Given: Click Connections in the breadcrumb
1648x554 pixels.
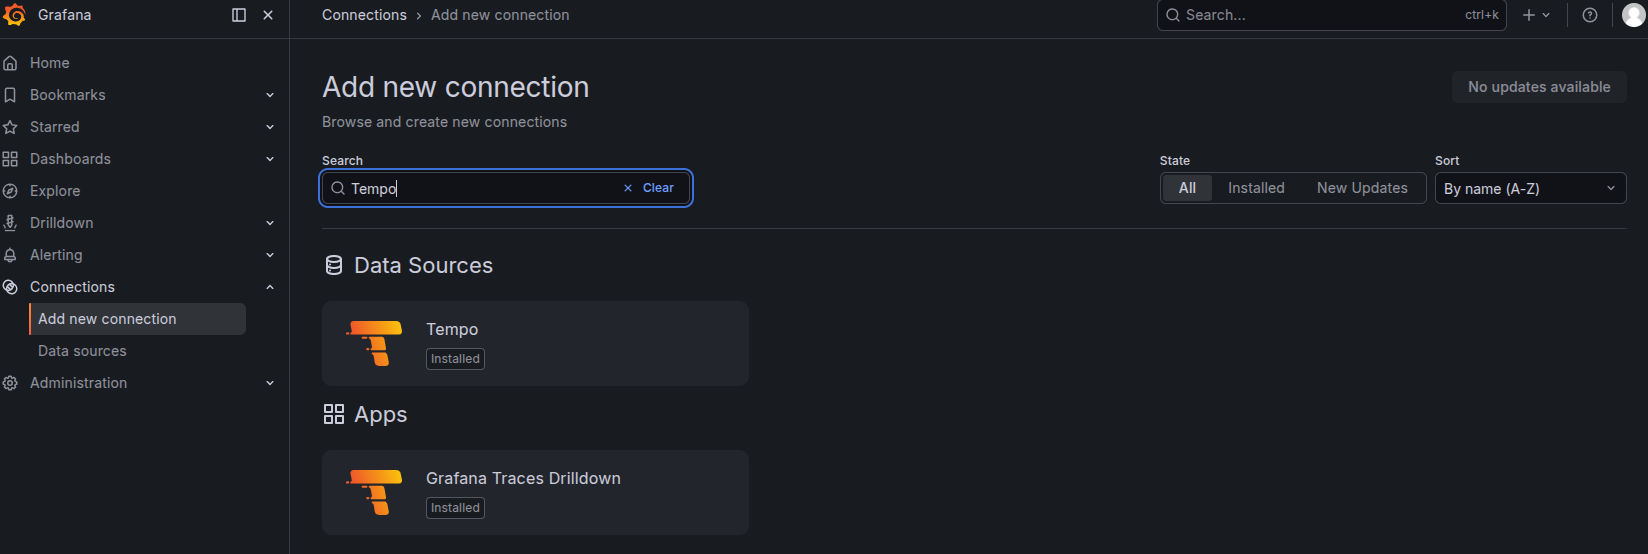Looking at the screenshot, I should pos(364,15).
